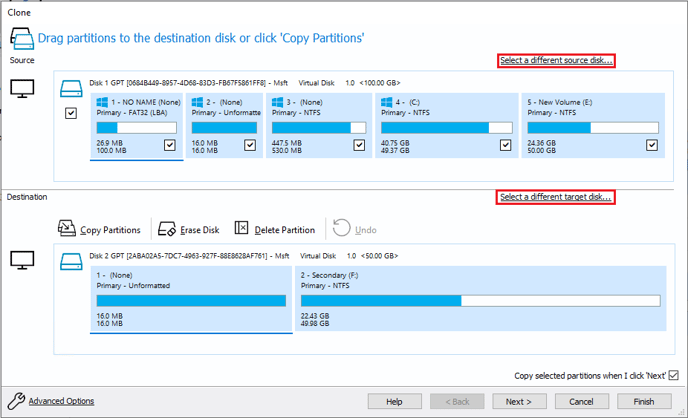The width and height of the screenshot is (688, 418).
Task: Open 'Select a different source disk' link
Action: pos(556,61)
